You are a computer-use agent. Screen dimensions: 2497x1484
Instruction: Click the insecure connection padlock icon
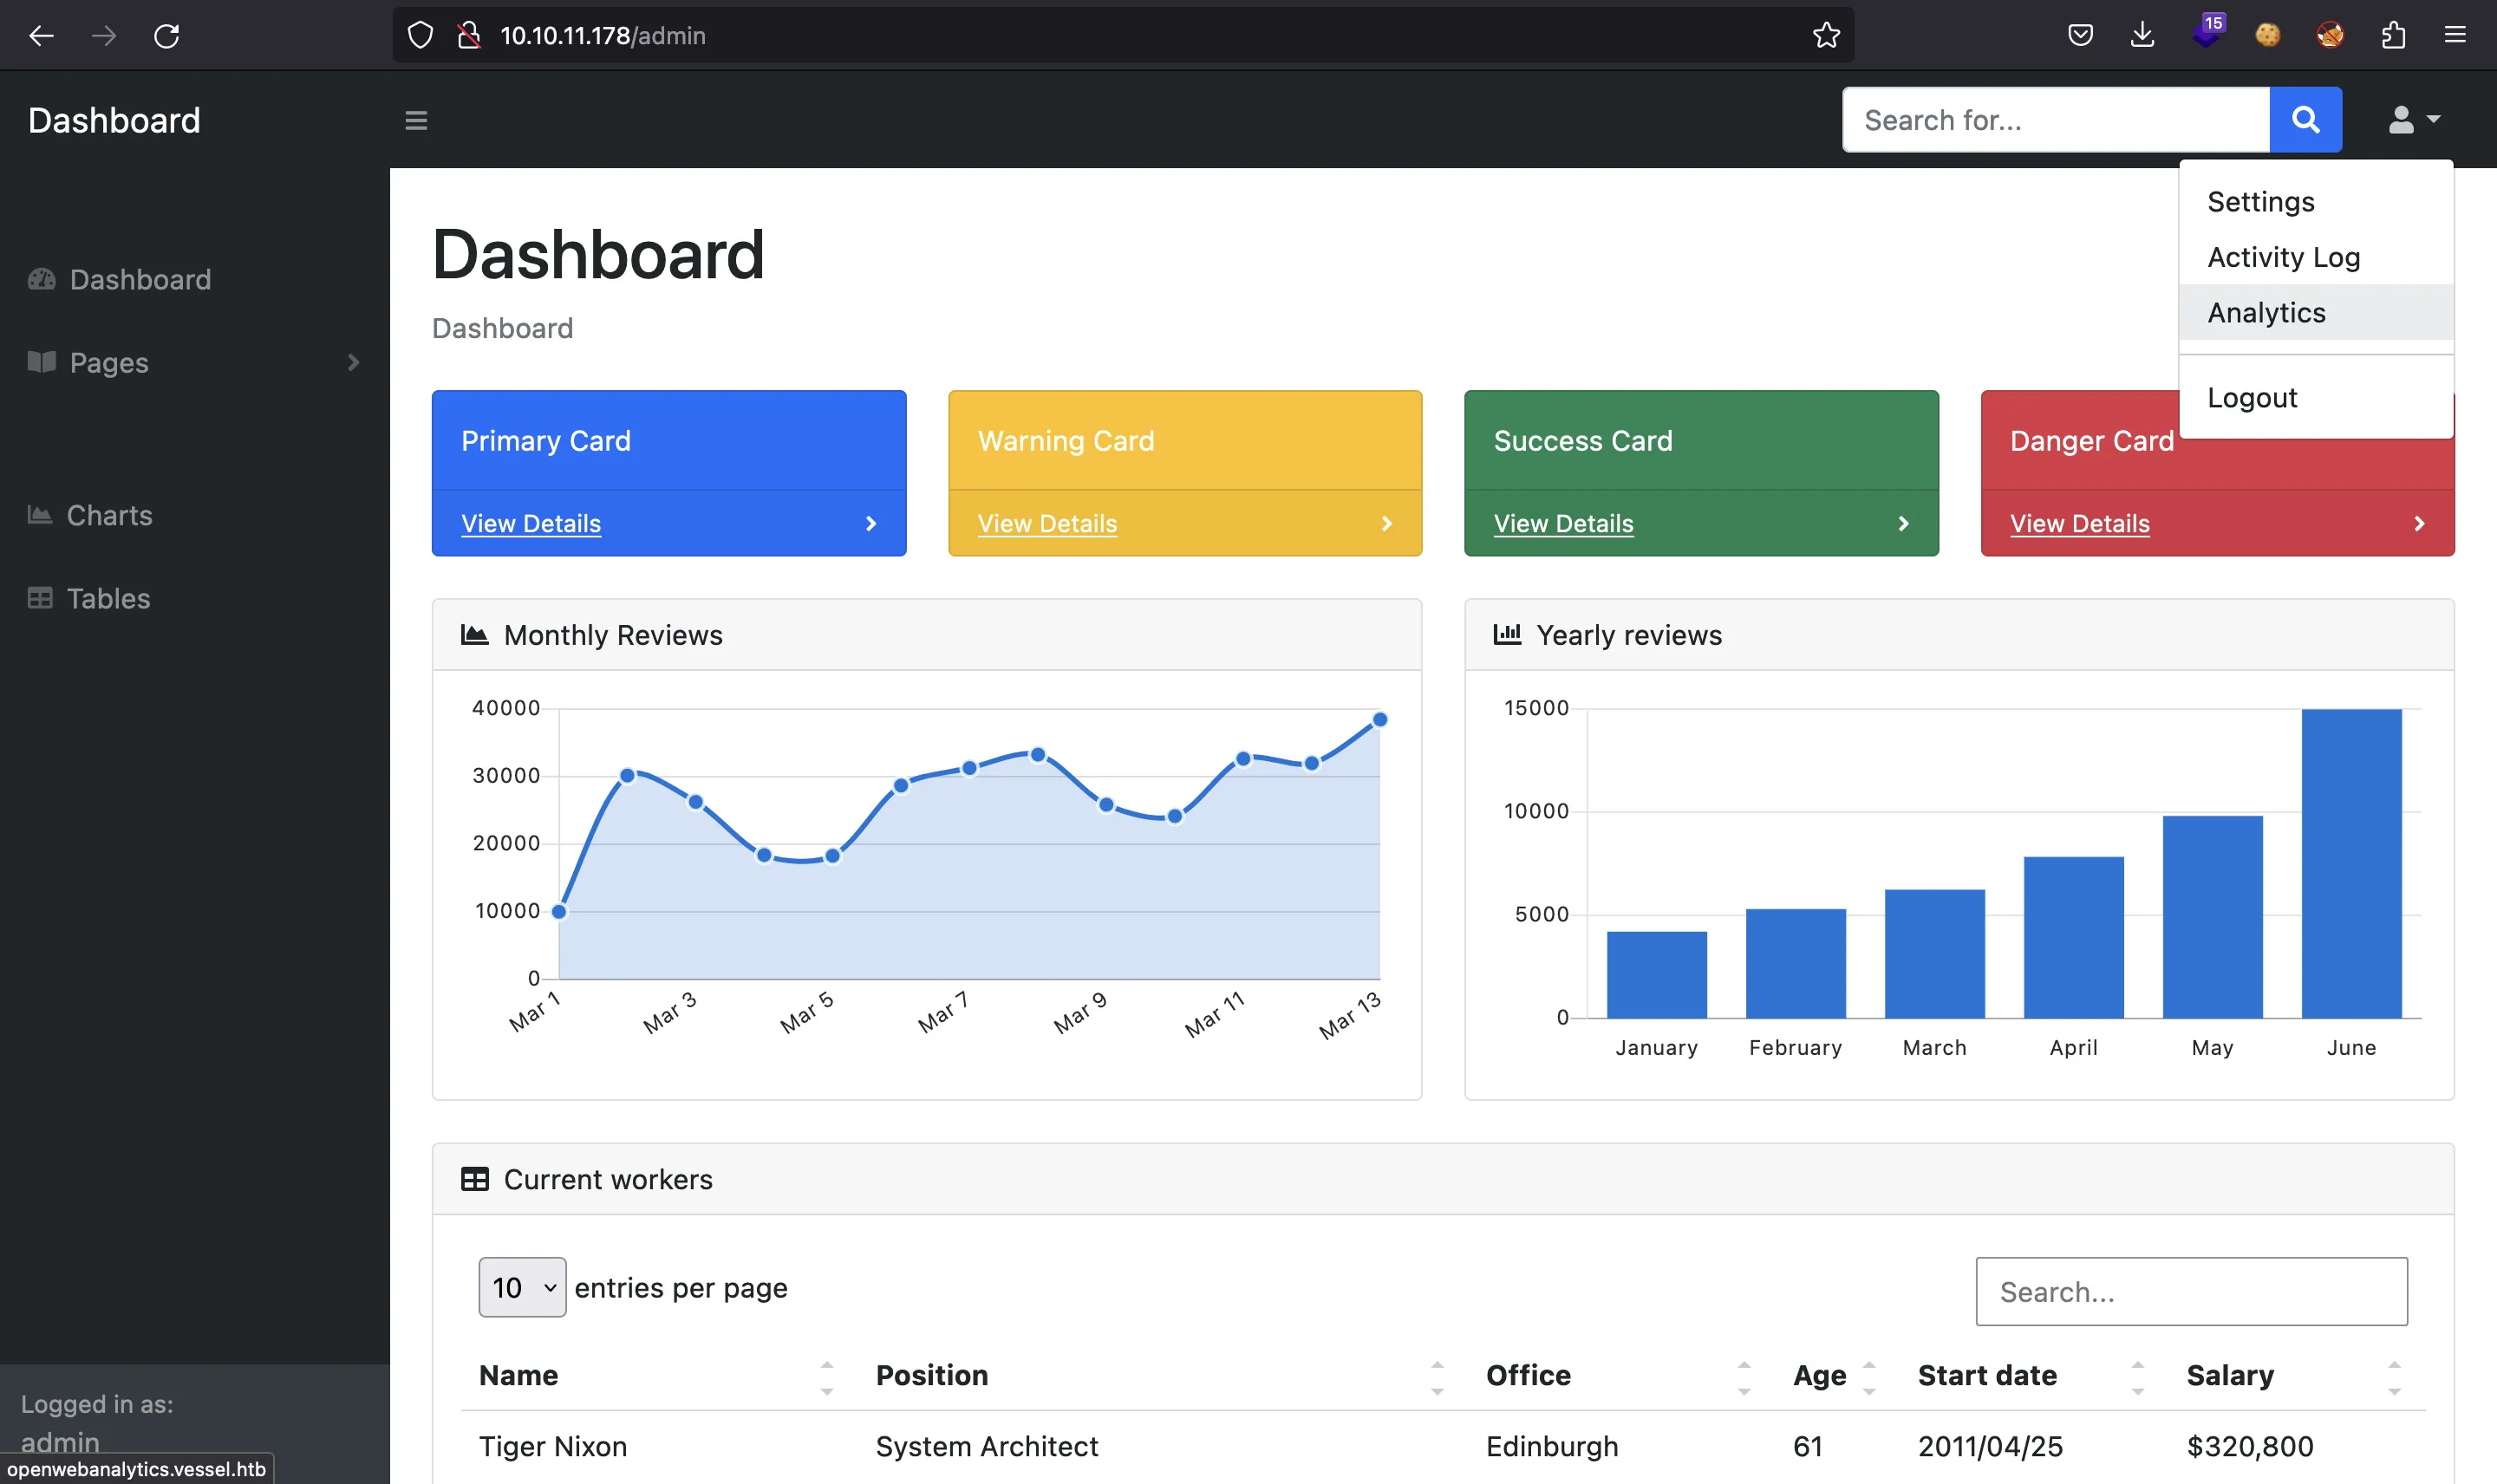click(469, 36)
